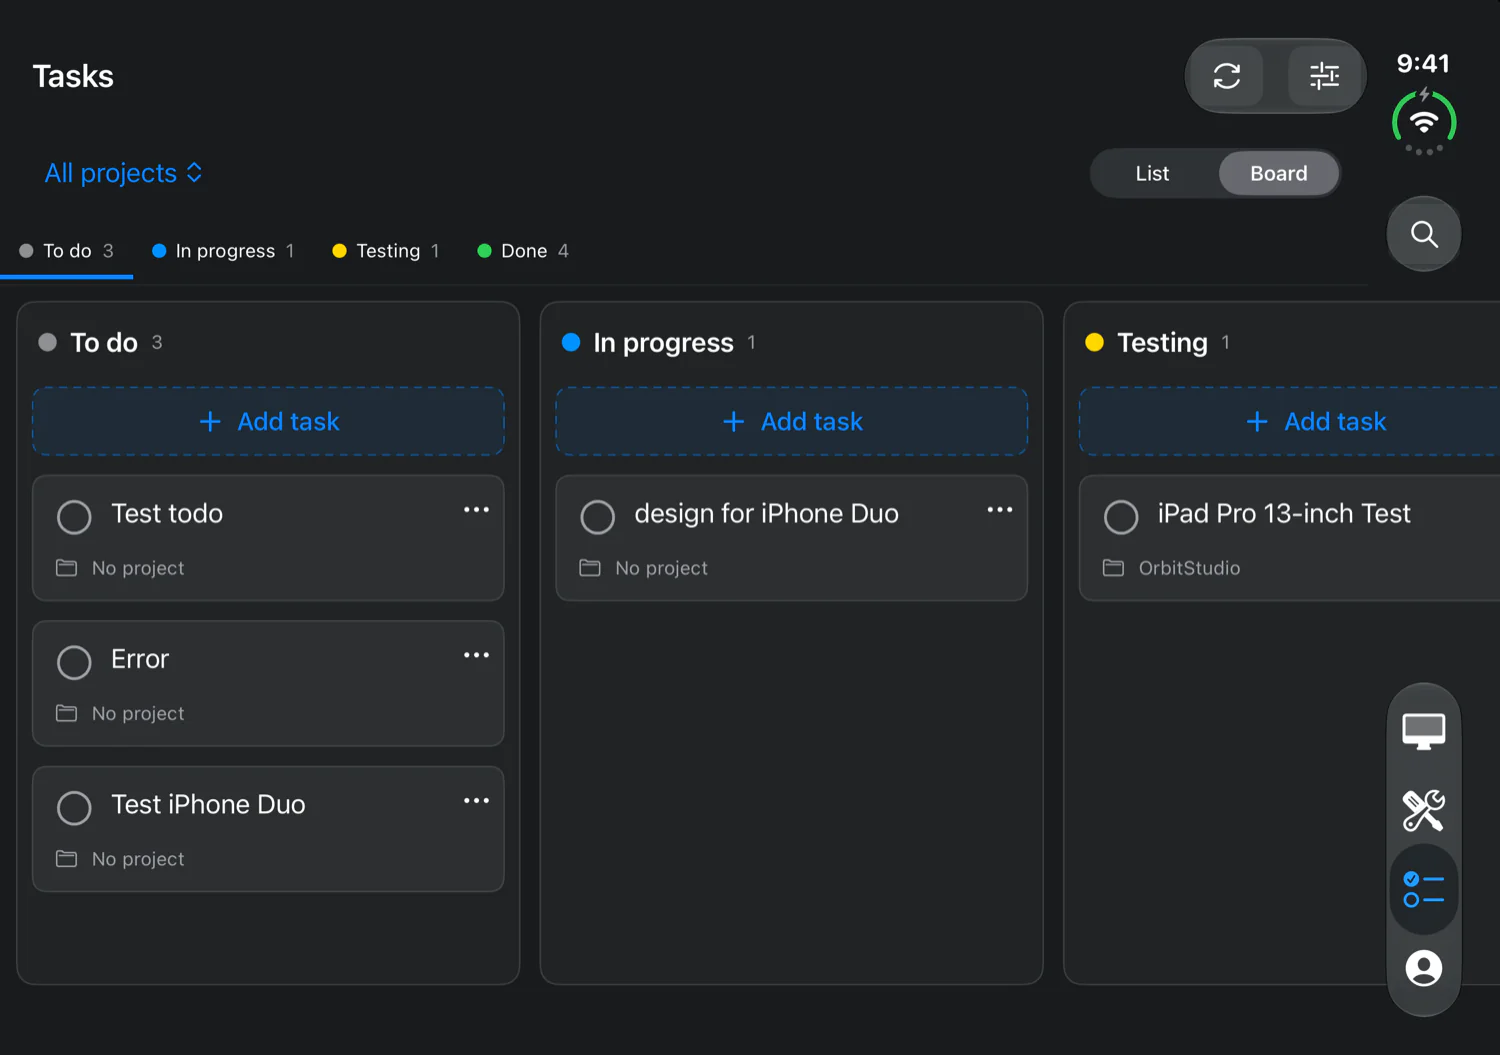The height and width of the screenshot is (1055, 1500).
Task: Switch to List view
Action: [1152, 174]
